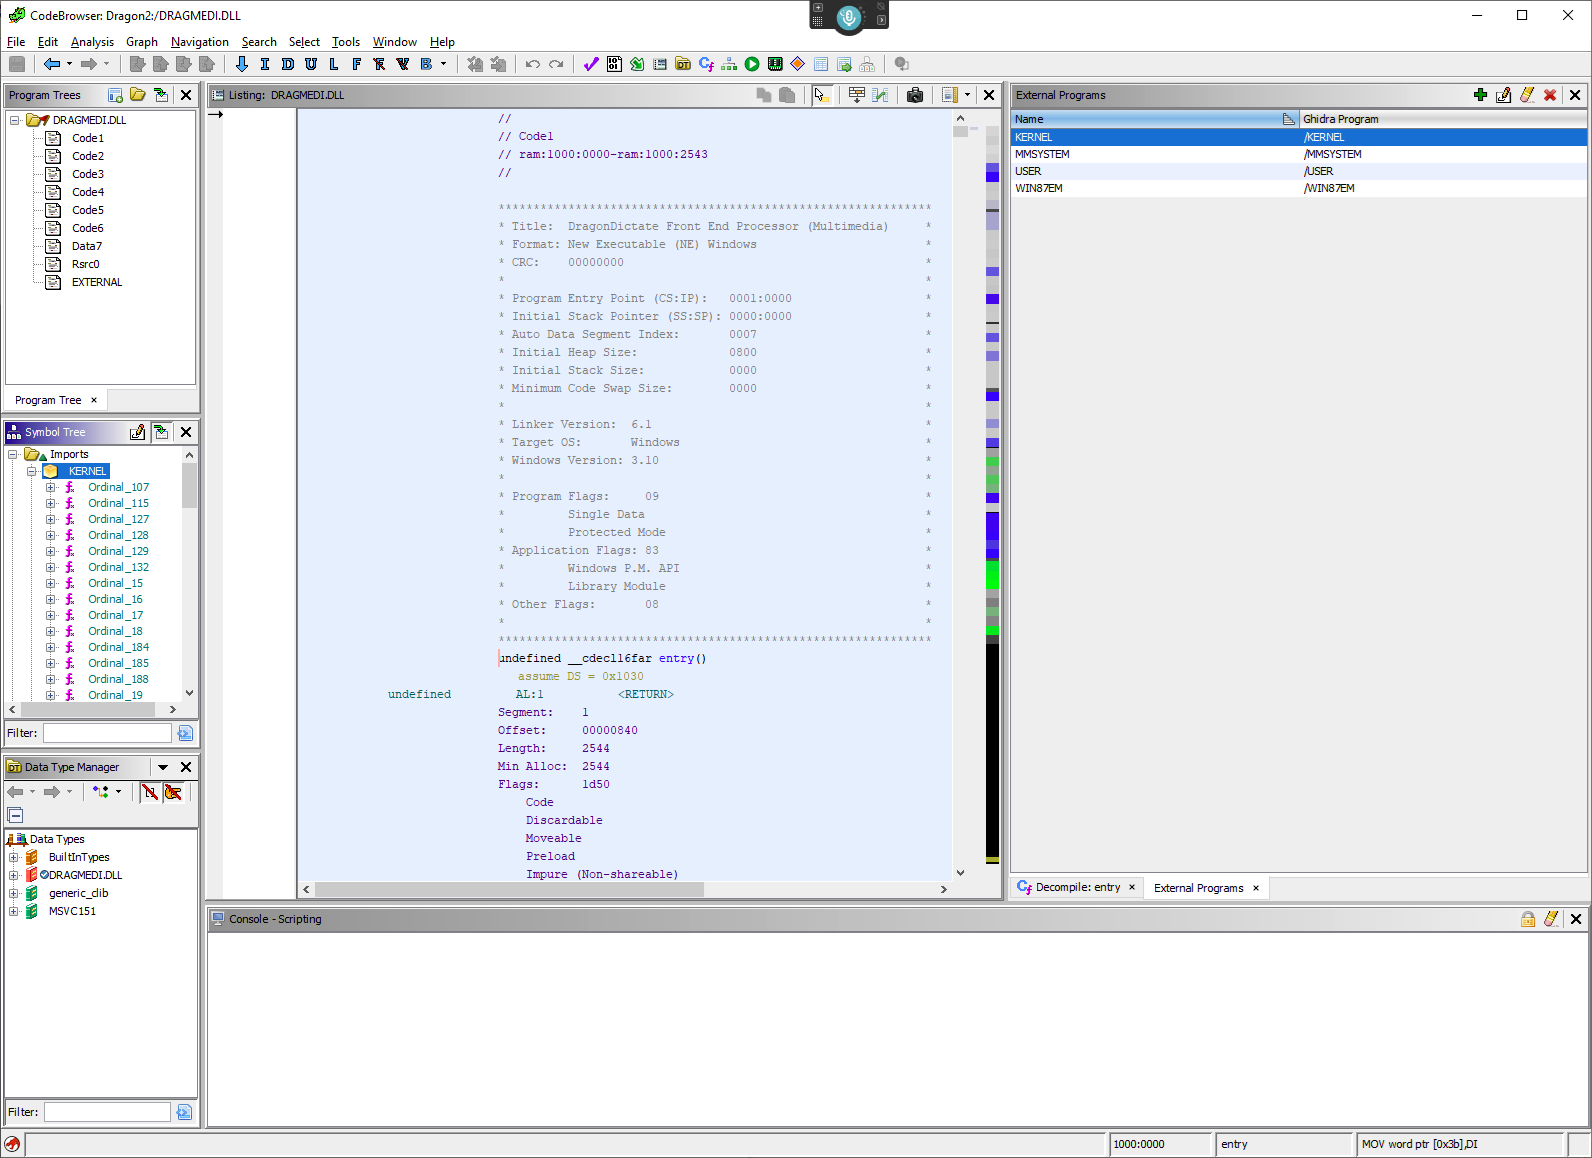Expand Ordinal_107 in the Symbol Tree
This screenshot has width=1592, height=1158.
click(50, 488)
